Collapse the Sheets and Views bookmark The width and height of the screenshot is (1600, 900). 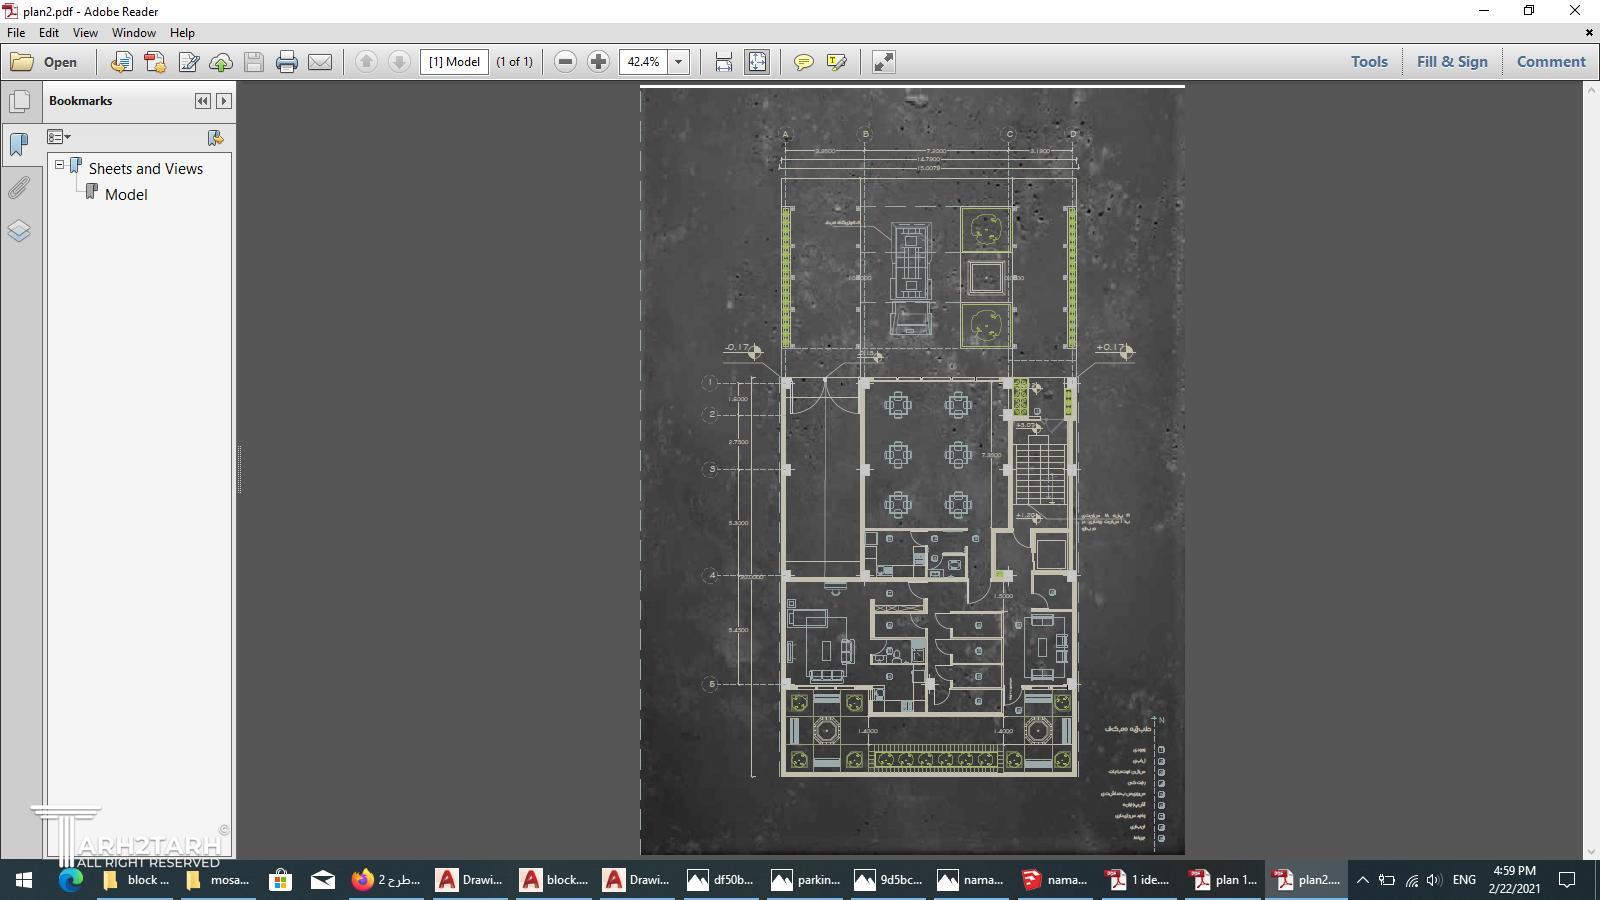[60, 165]
